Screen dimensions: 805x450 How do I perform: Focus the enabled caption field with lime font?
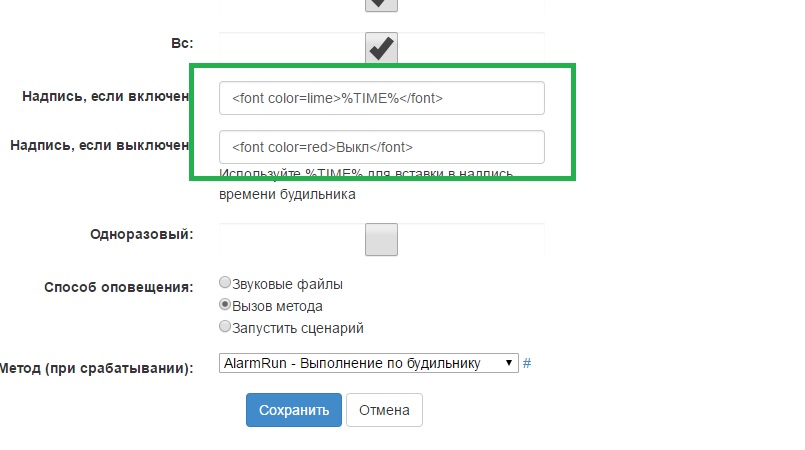[381, 98]
